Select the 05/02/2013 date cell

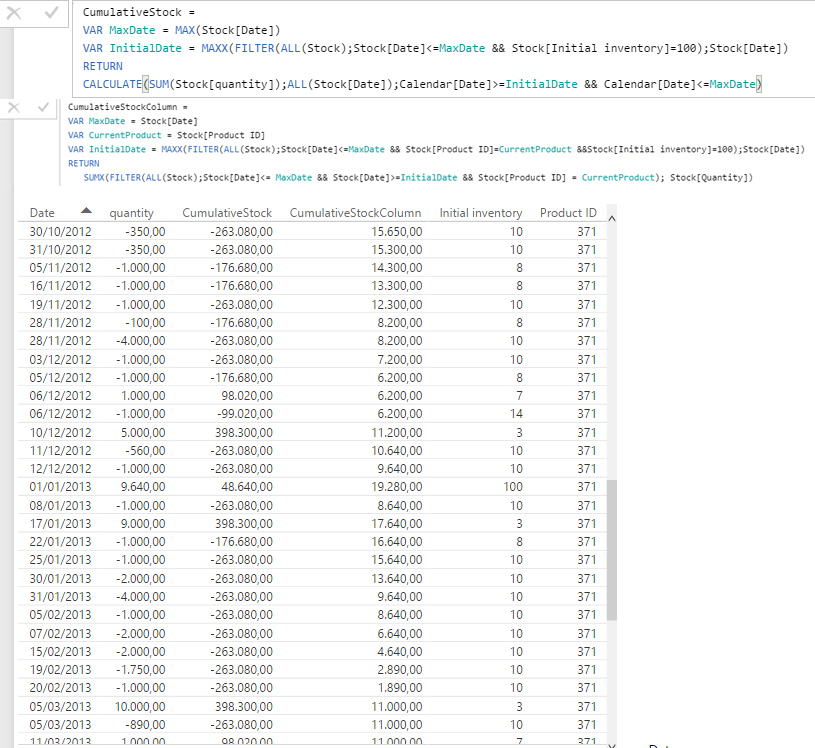pyautogui.click(x=60, y=615)
